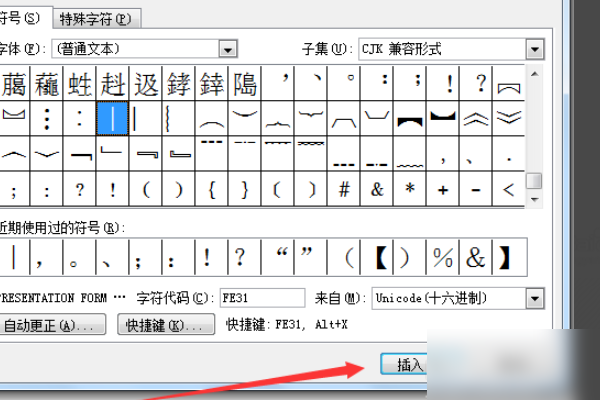Choose the solid black cup bracket ︼
Image resolution: width=600 pixels, height=400 pixels.
pos(443,118)
